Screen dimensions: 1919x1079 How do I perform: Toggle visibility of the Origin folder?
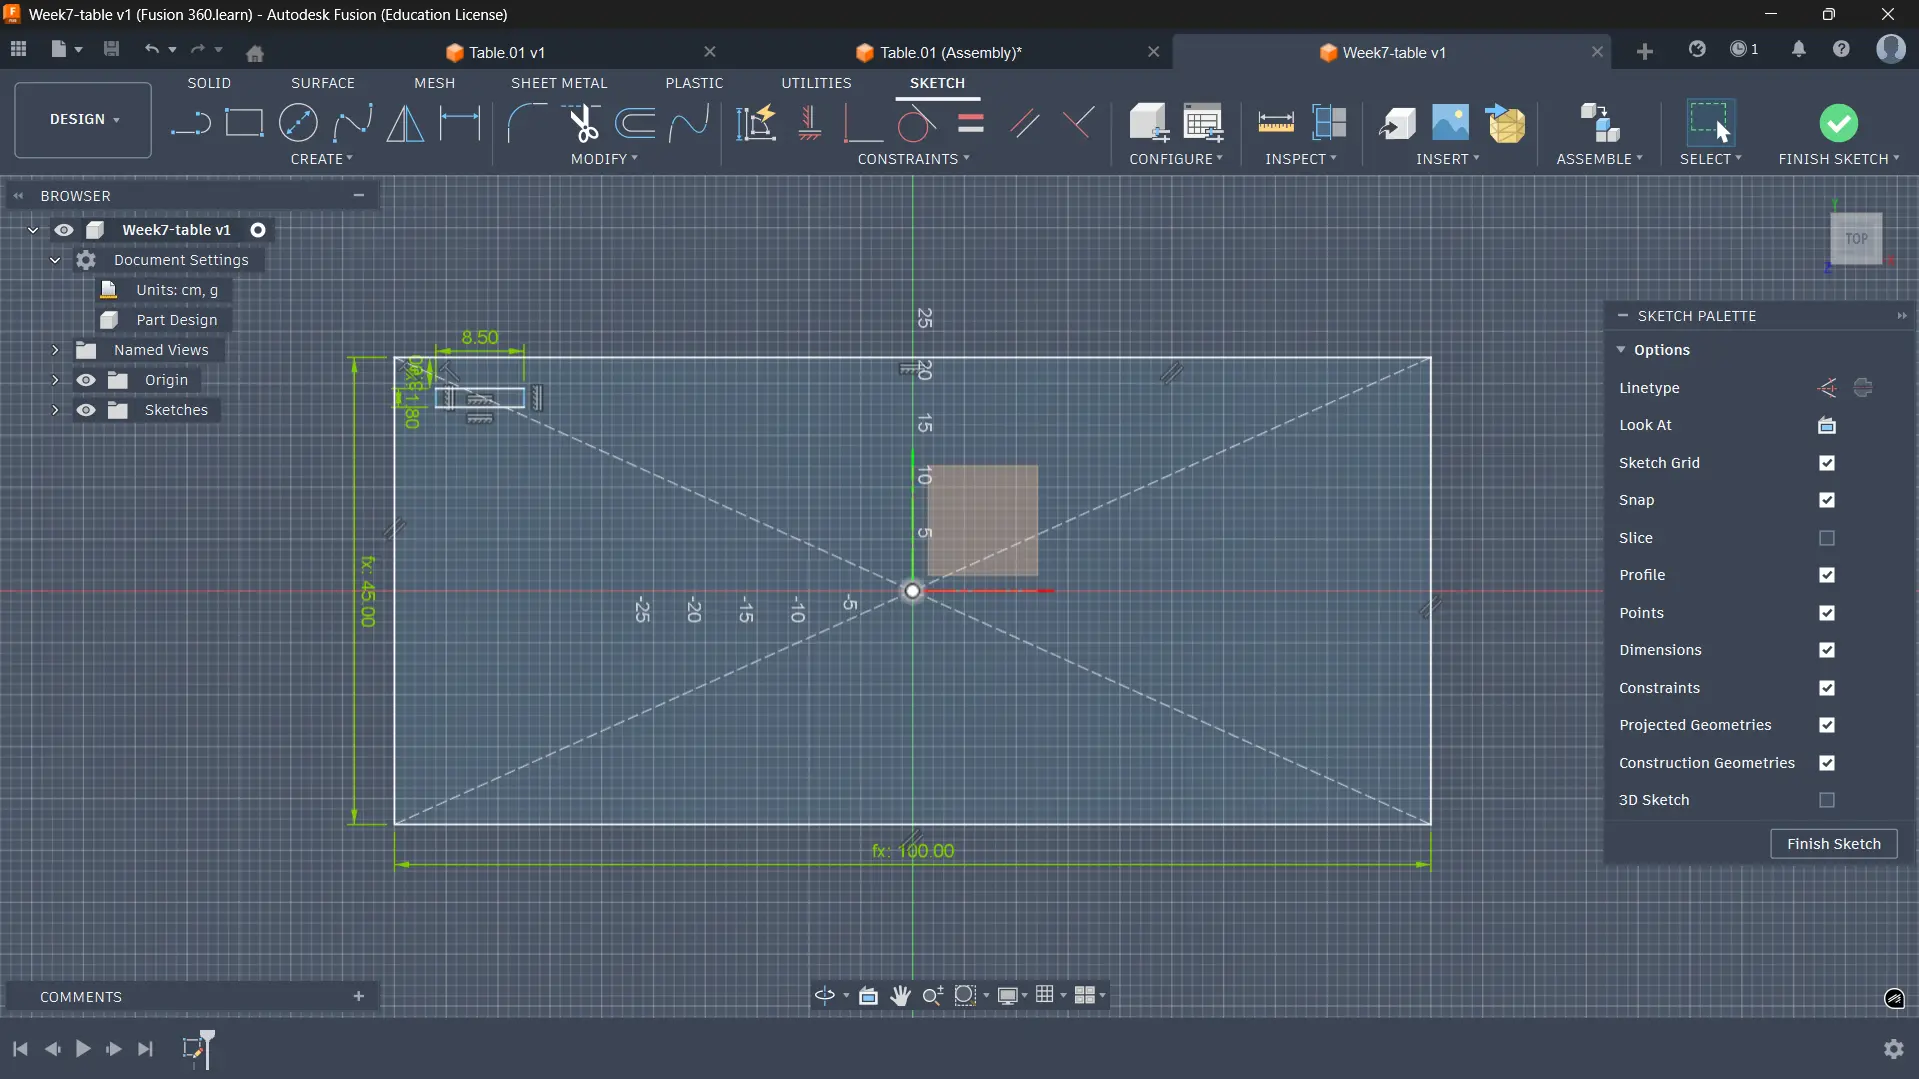86,380
